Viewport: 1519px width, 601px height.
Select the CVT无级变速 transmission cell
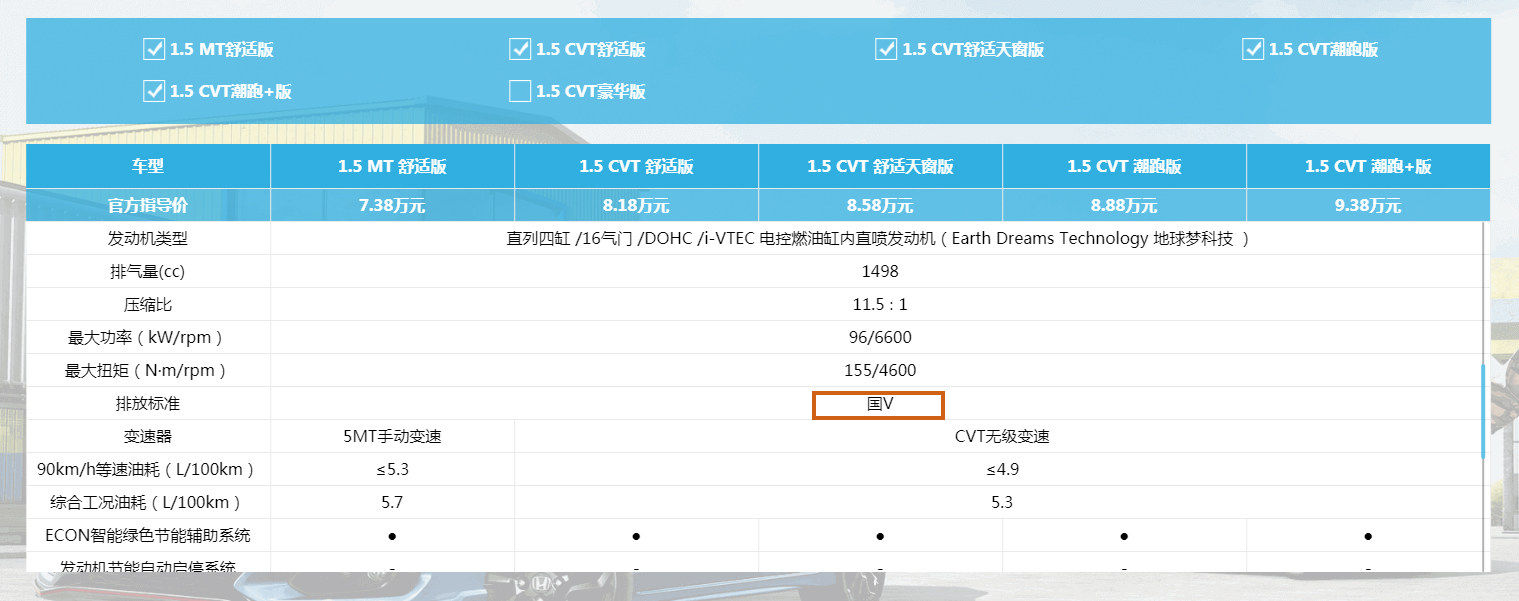pos(1001,437)
